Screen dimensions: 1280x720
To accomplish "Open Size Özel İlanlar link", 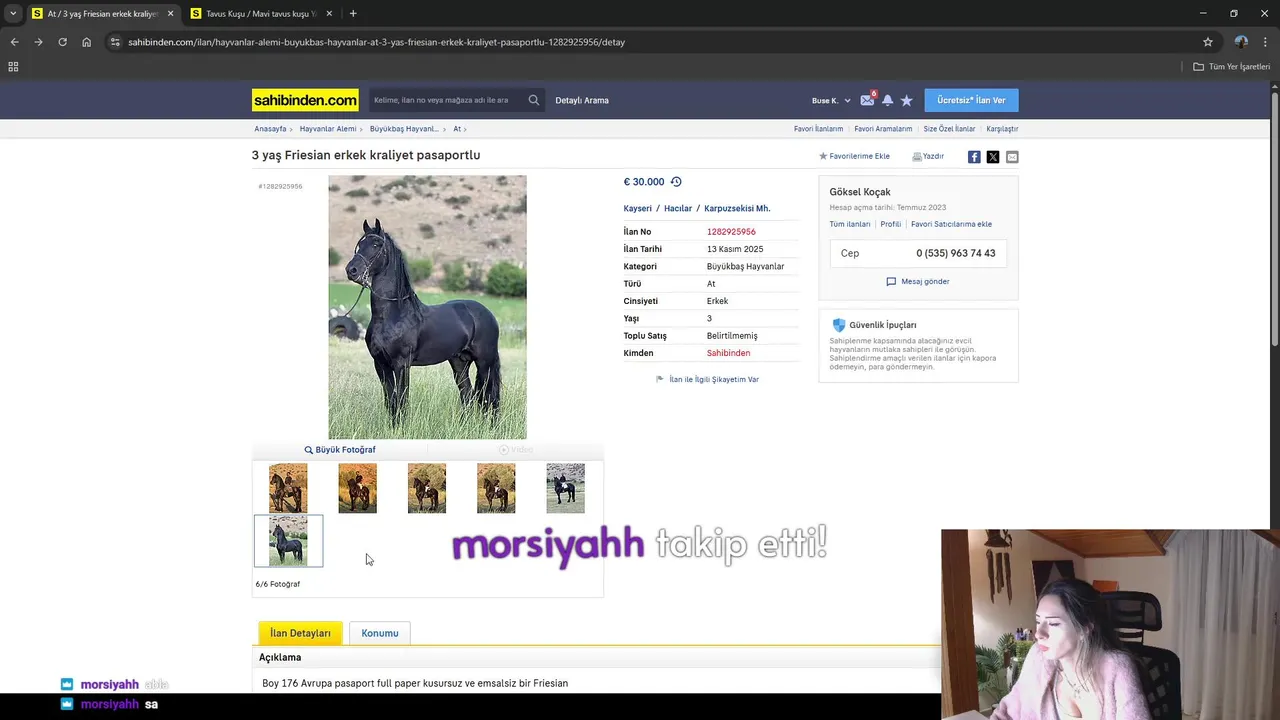I will click(x=949, y=129).
